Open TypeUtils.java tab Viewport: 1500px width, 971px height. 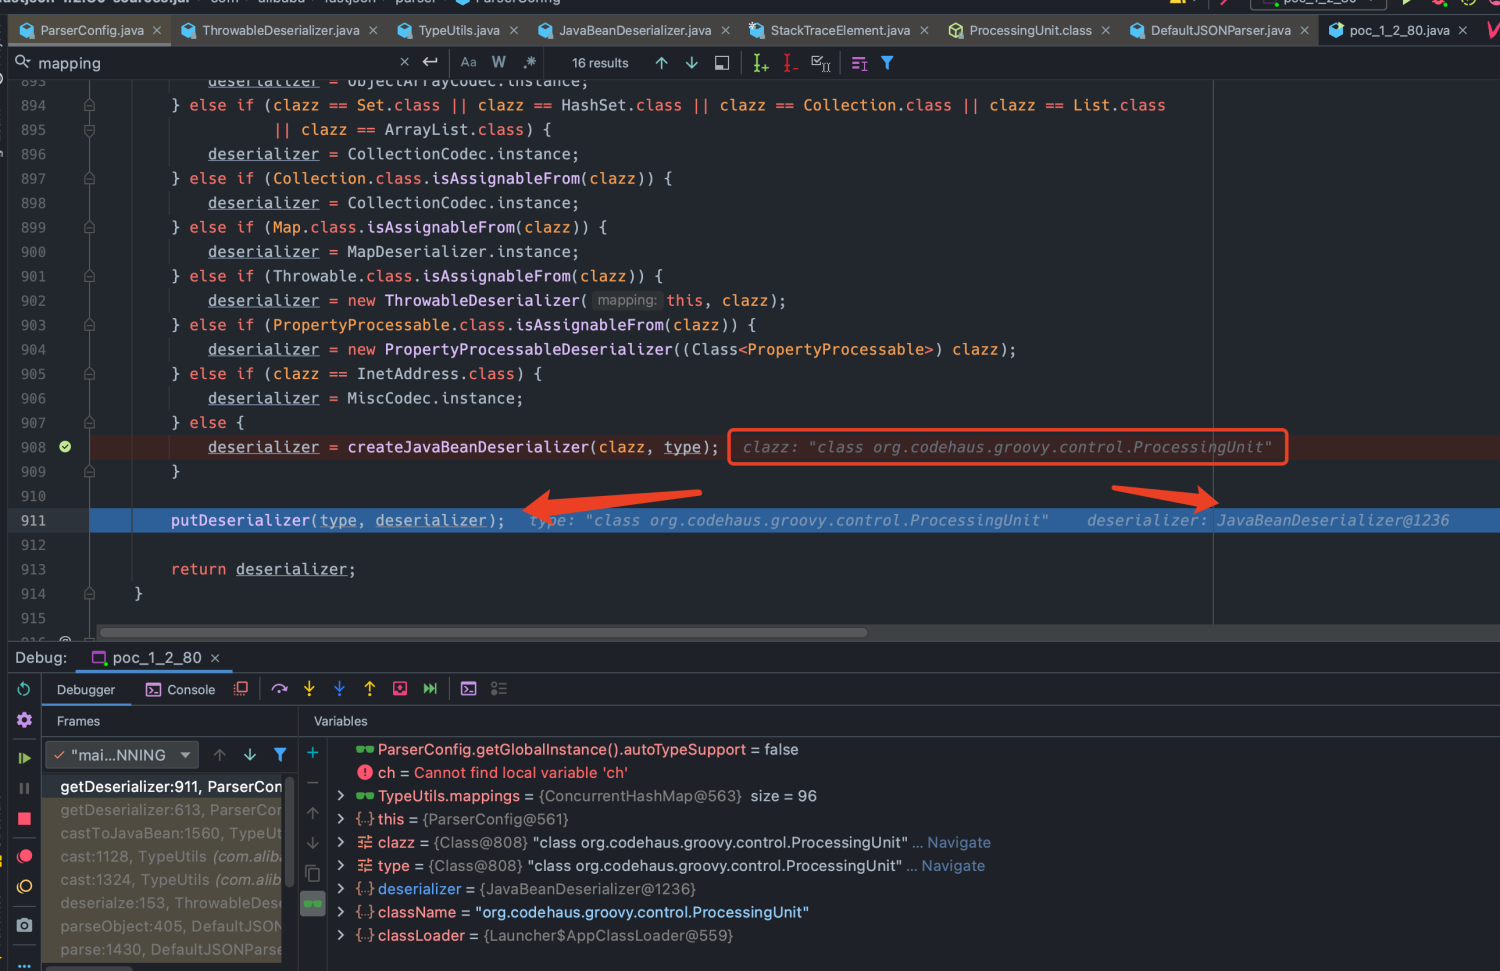tap(459, 31)
